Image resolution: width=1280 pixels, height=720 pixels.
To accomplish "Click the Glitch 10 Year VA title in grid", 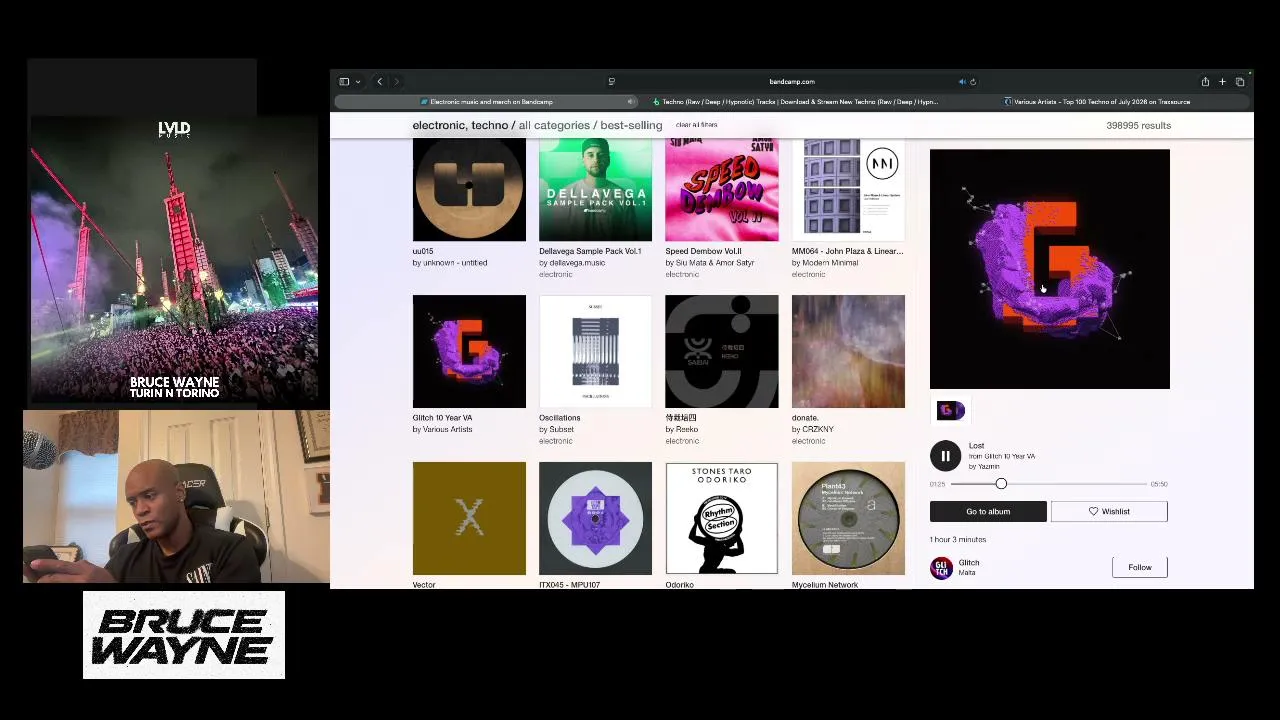I will click(442, 418).
